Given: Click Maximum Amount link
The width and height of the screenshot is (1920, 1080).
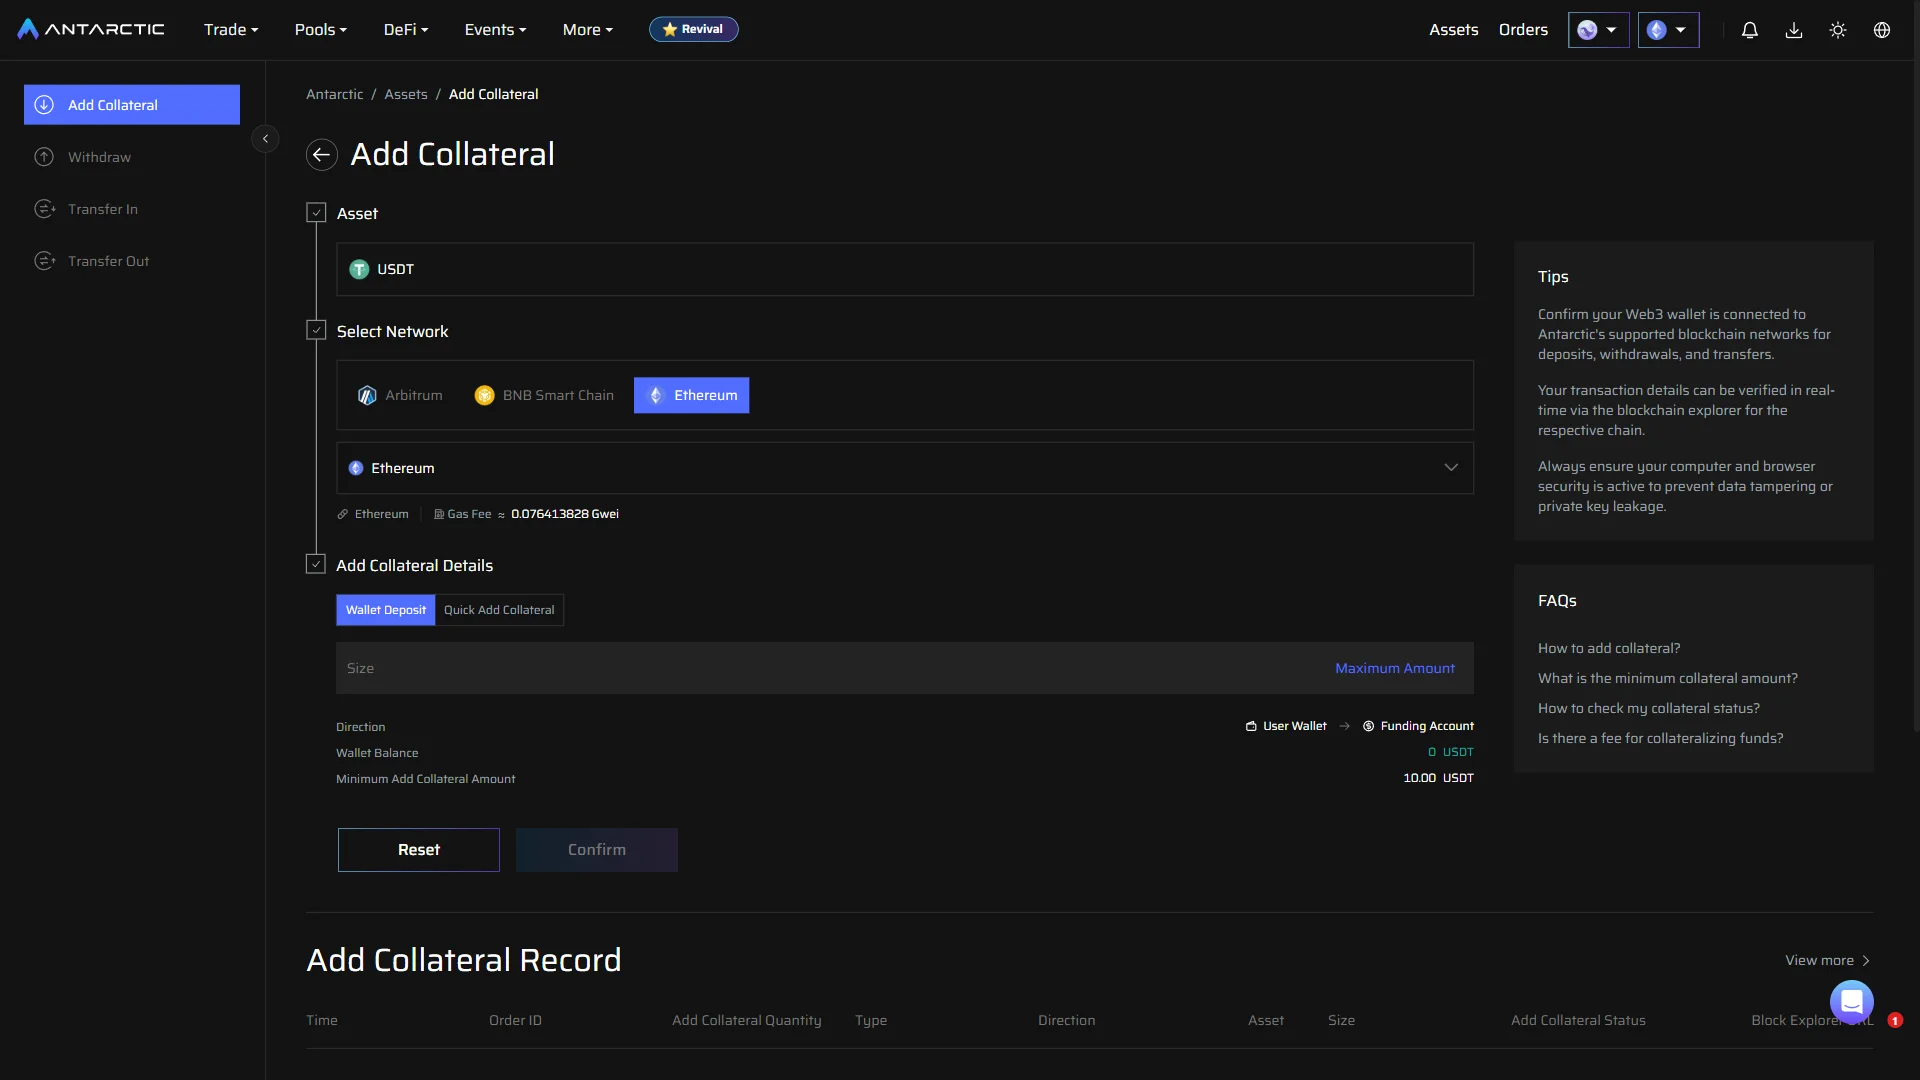Looking at the screenshot, I should [1395, 668].
